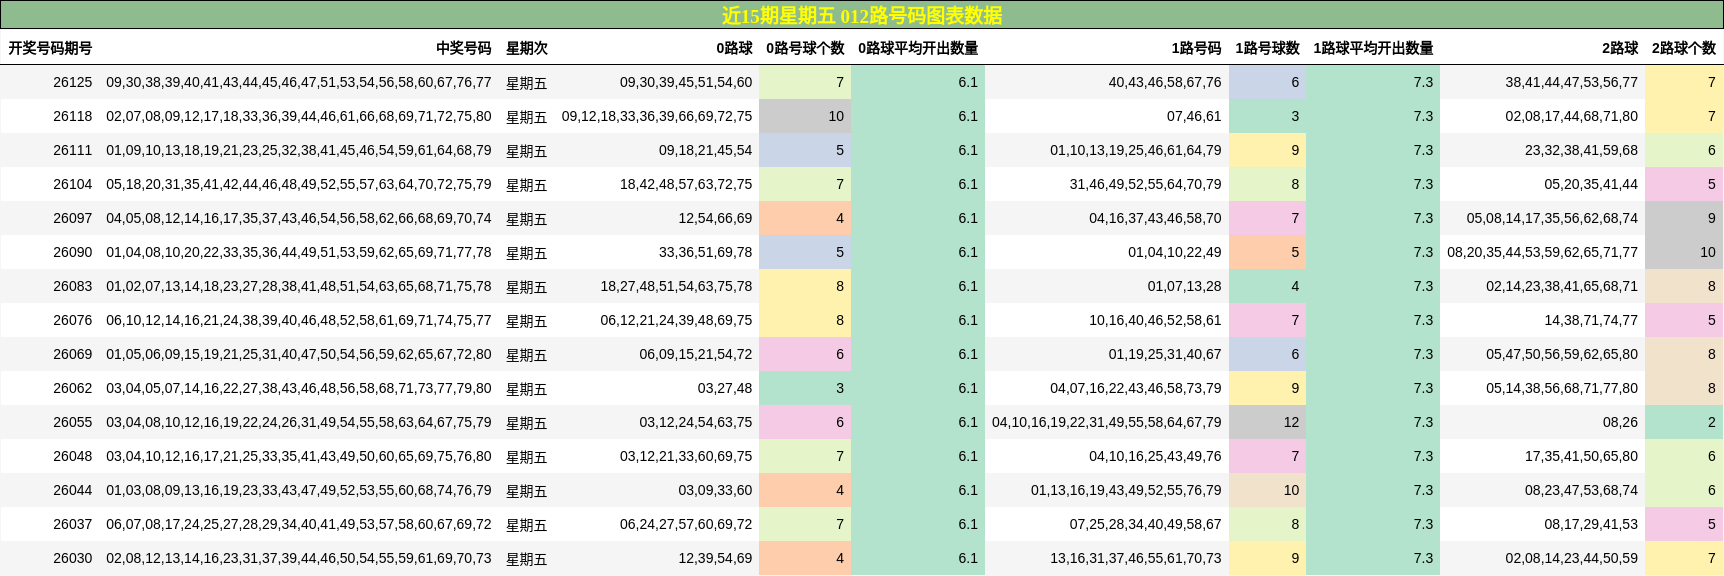Select period number 26030
The height and width of the screenshot is (576, 1724).
click(72, 558)
